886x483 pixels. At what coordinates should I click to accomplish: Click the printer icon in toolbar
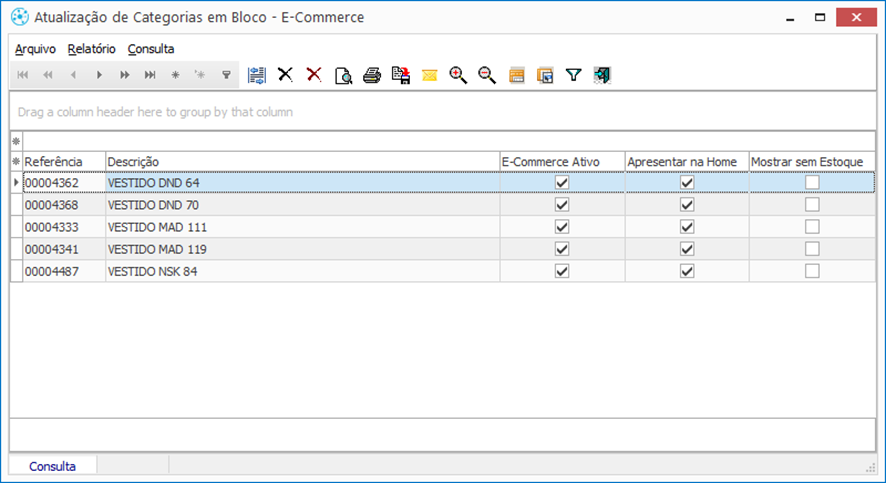tap(372, 75)
